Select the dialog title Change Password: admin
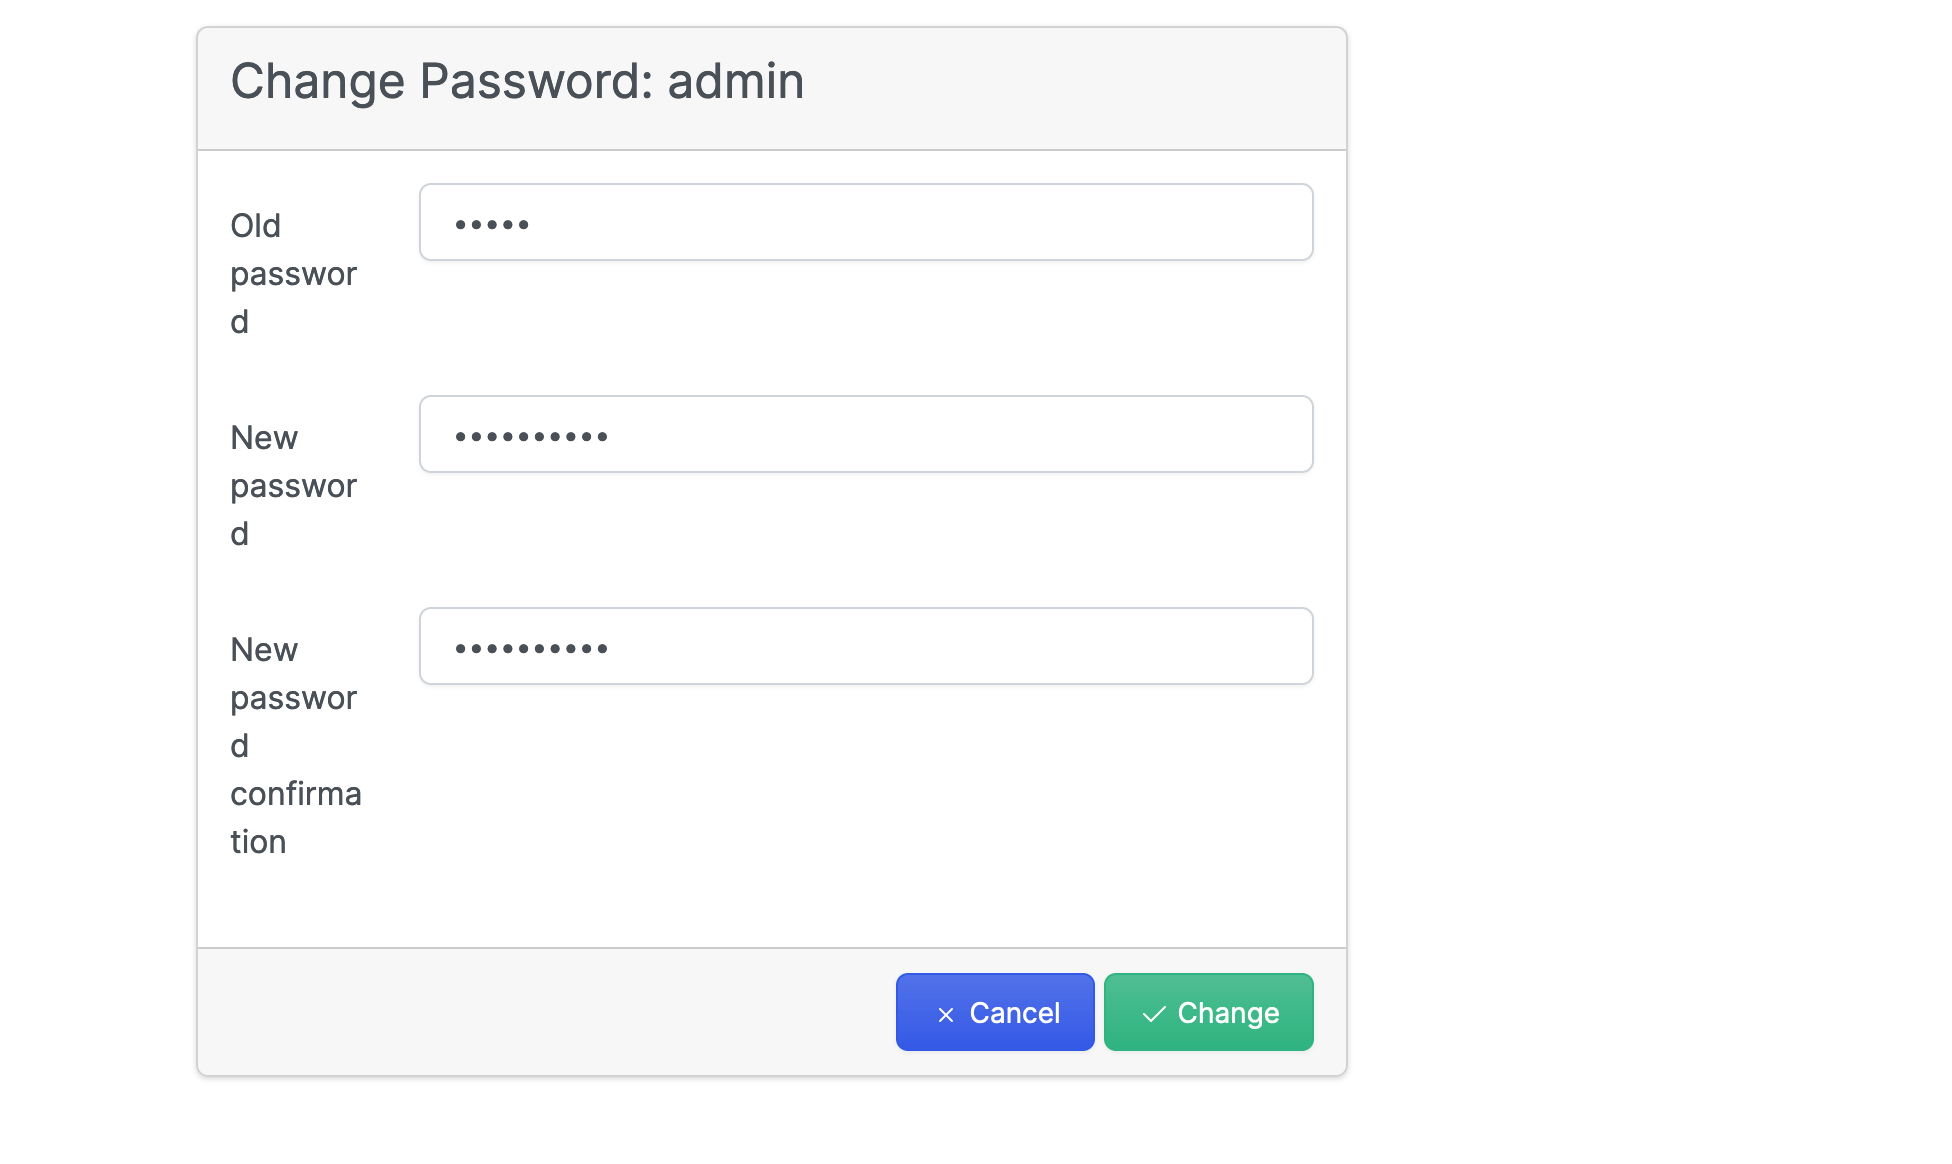The image size is (1952, 1164). click(517, 80)
